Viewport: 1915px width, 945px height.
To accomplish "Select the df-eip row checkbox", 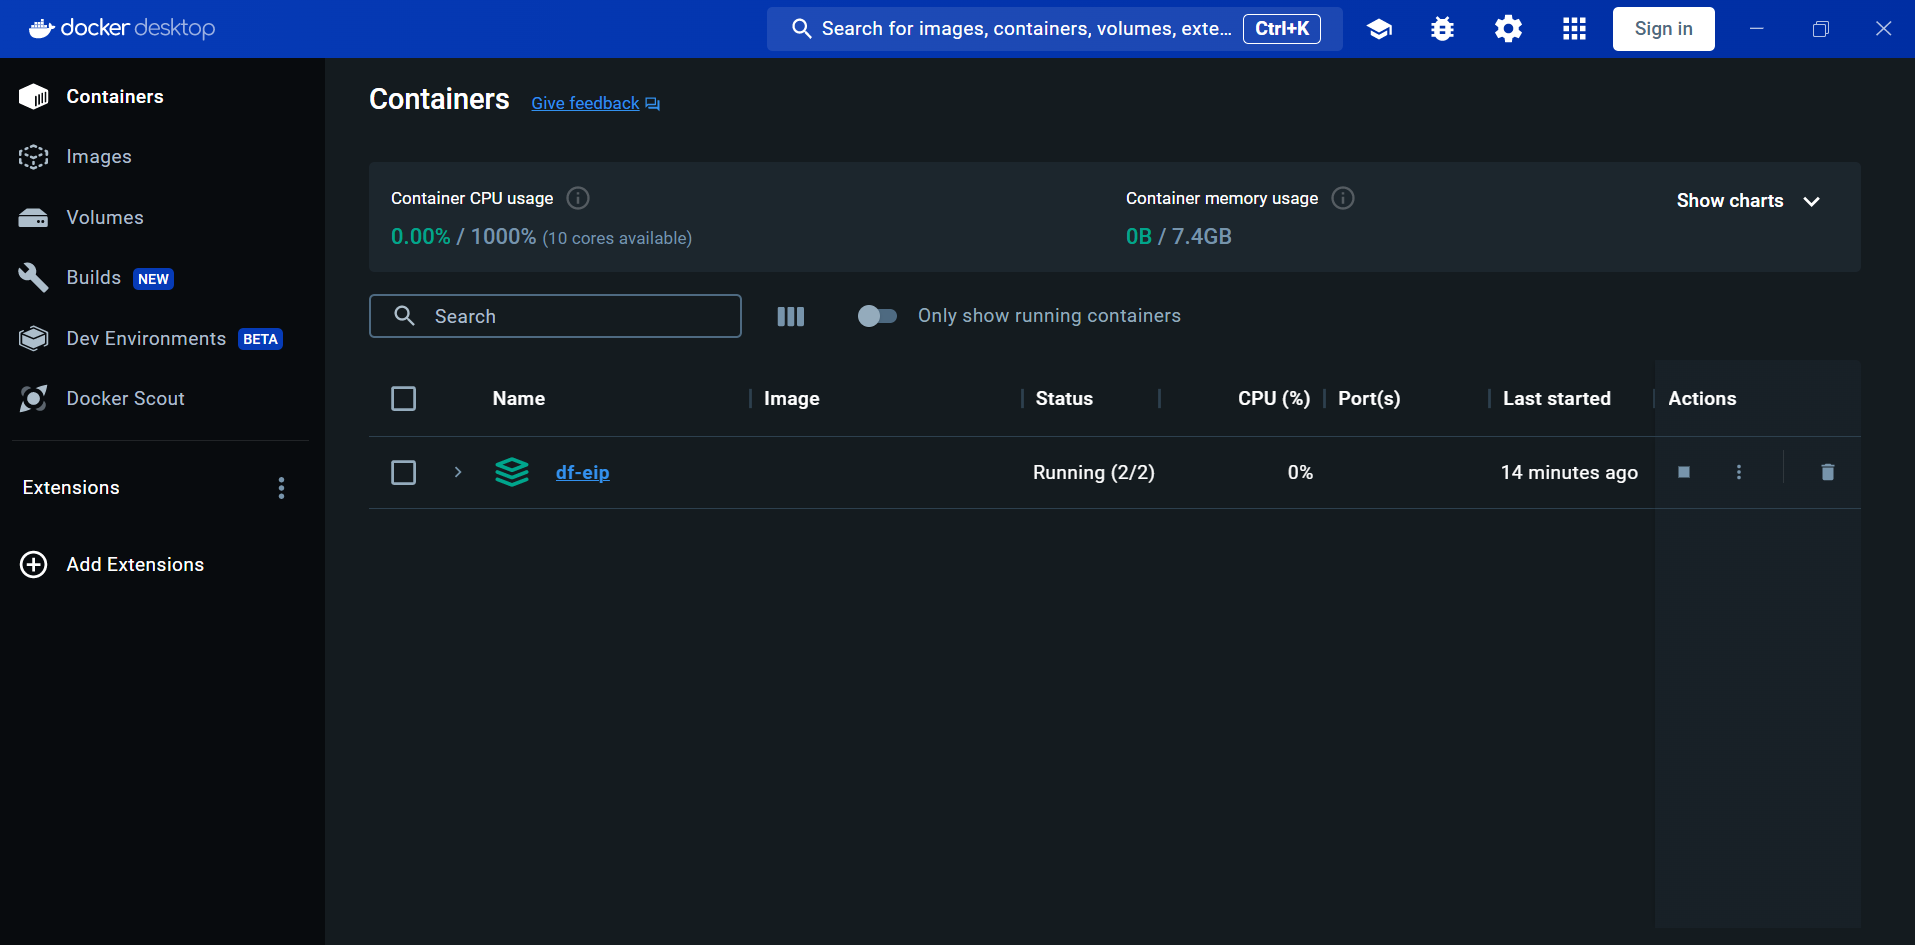I will (403, 472).
